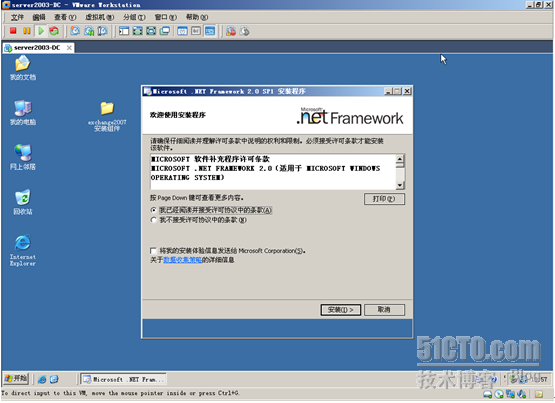The height and width of the screenshot is (403, 555).
Task: Select accept license agreement radio button
Action: [153, 210]
